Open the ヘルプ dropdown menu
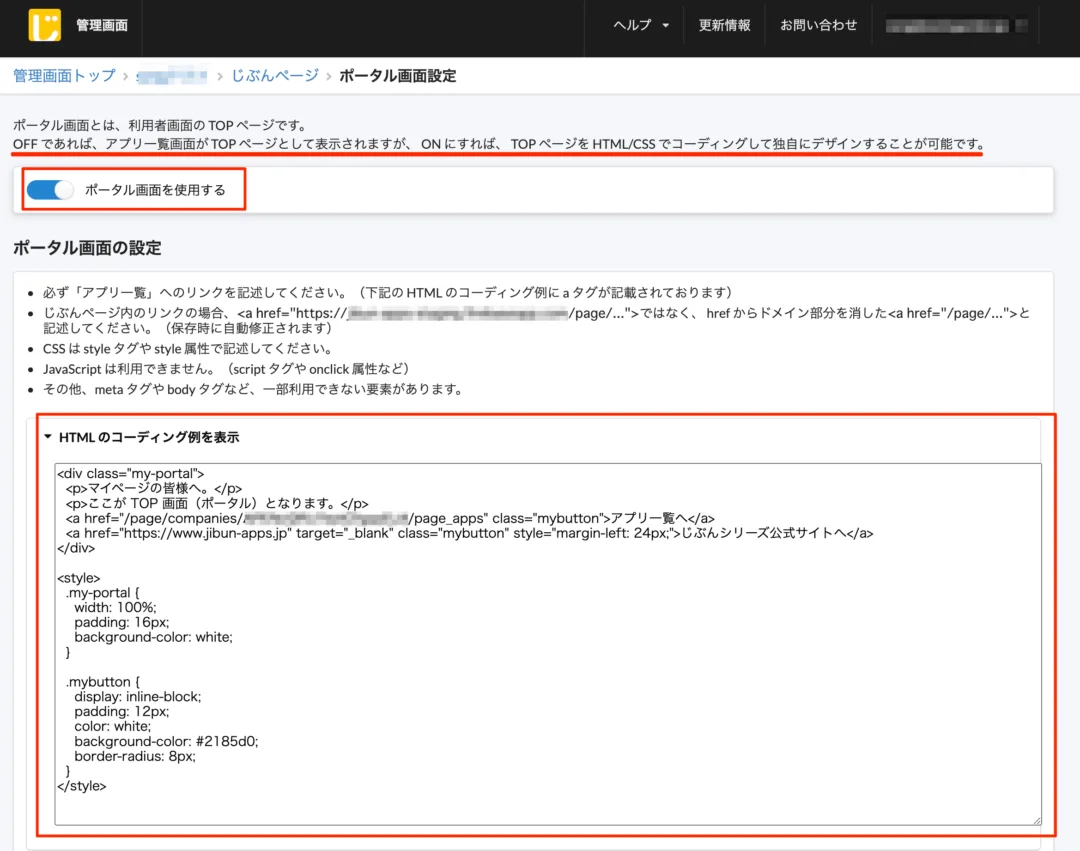Viewport: 1080px width, 851px height. coord(641,25)
